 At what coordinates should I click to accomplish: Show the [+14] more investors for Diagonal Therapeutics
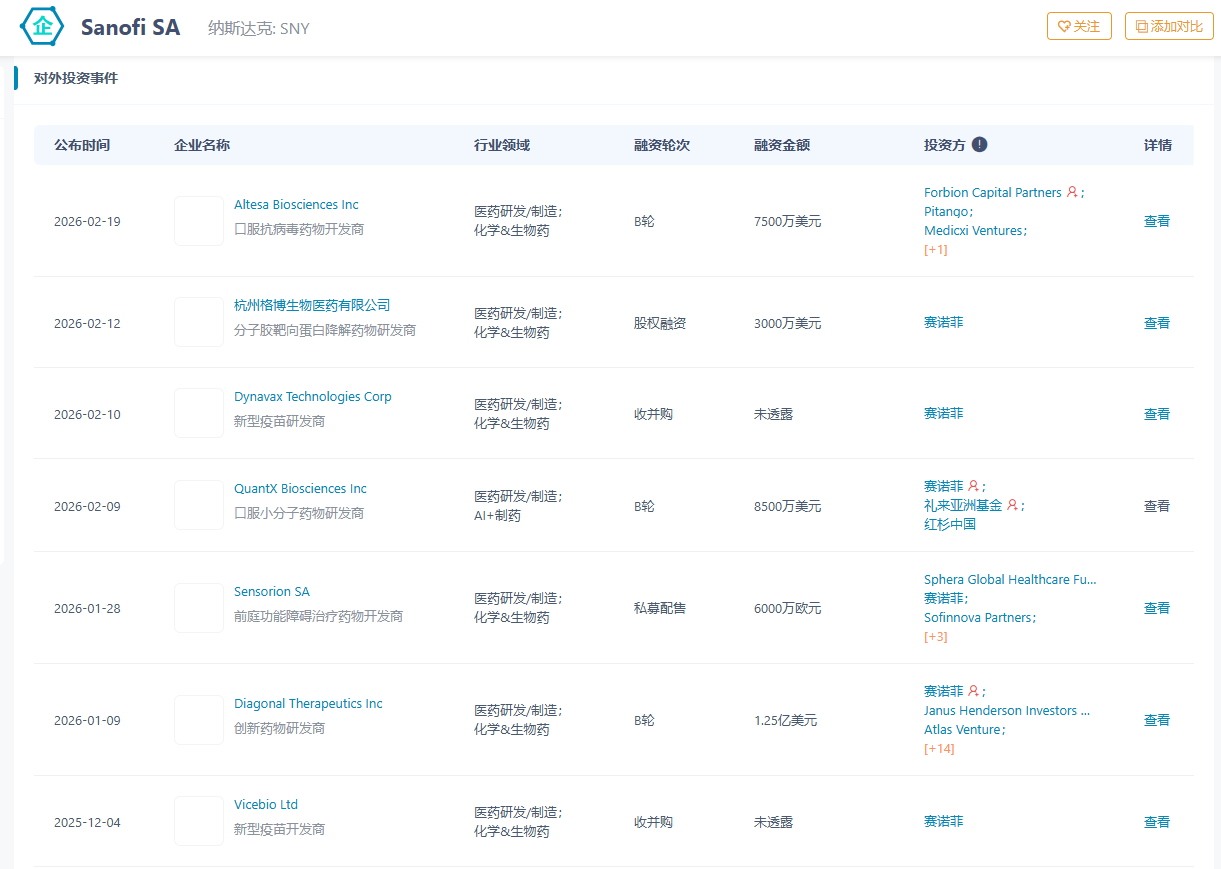(x=939, y=748)
